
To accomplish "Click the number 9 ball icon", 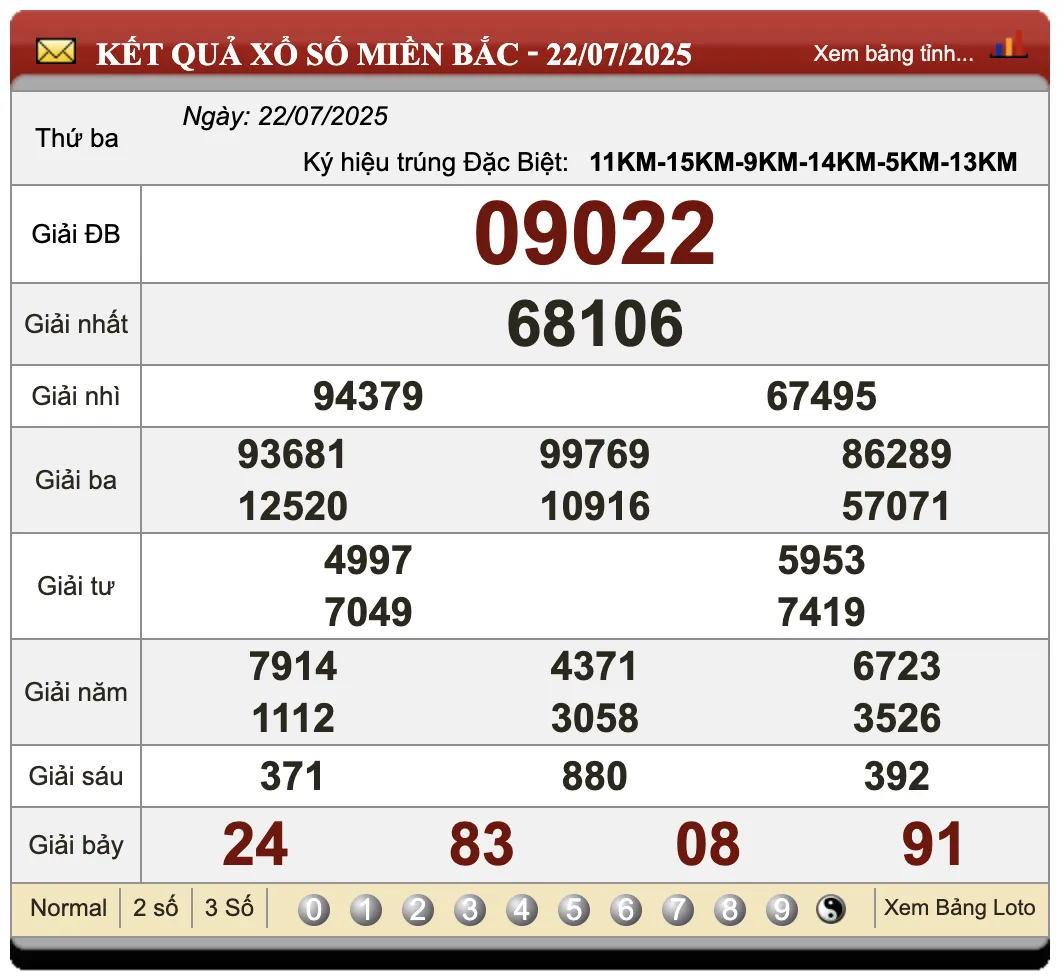I will (783, 908).
